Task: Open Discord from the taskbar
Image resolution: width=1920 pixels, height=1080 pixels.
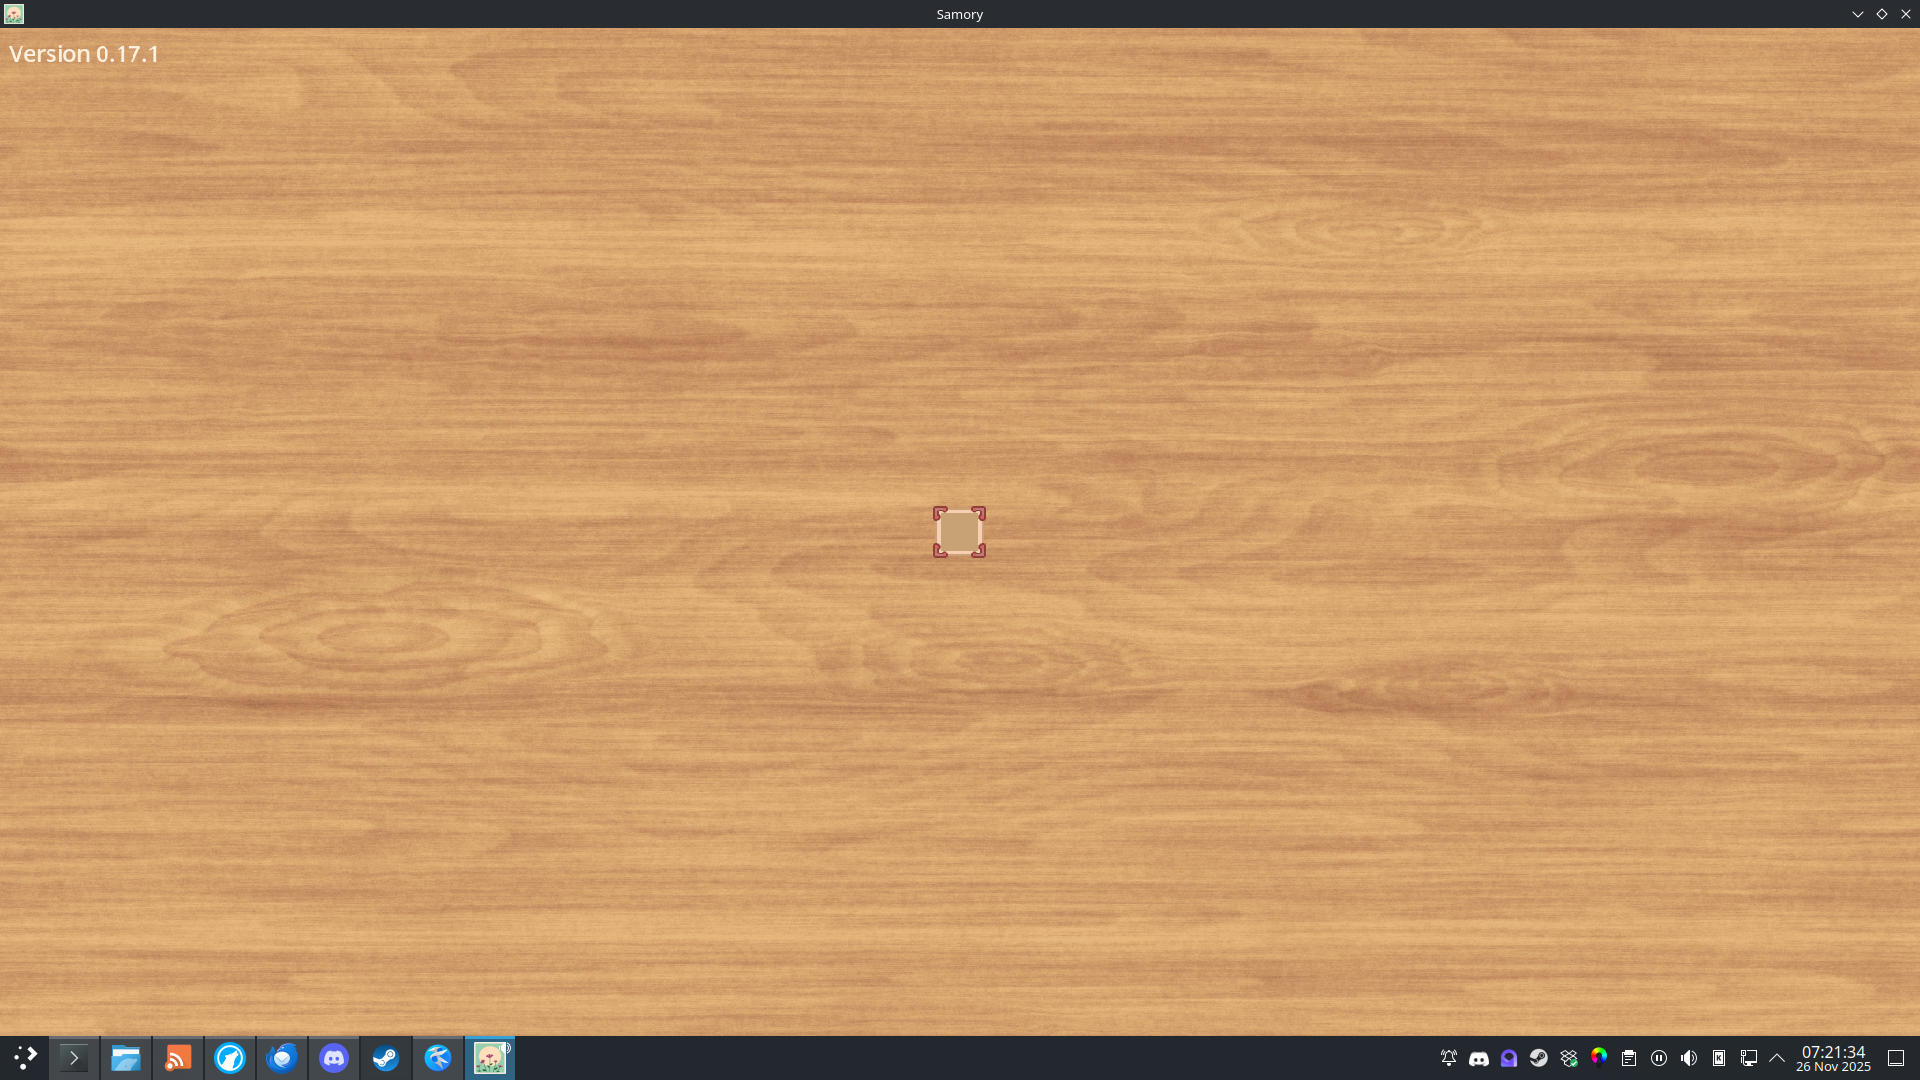Action: [334, 1058]
